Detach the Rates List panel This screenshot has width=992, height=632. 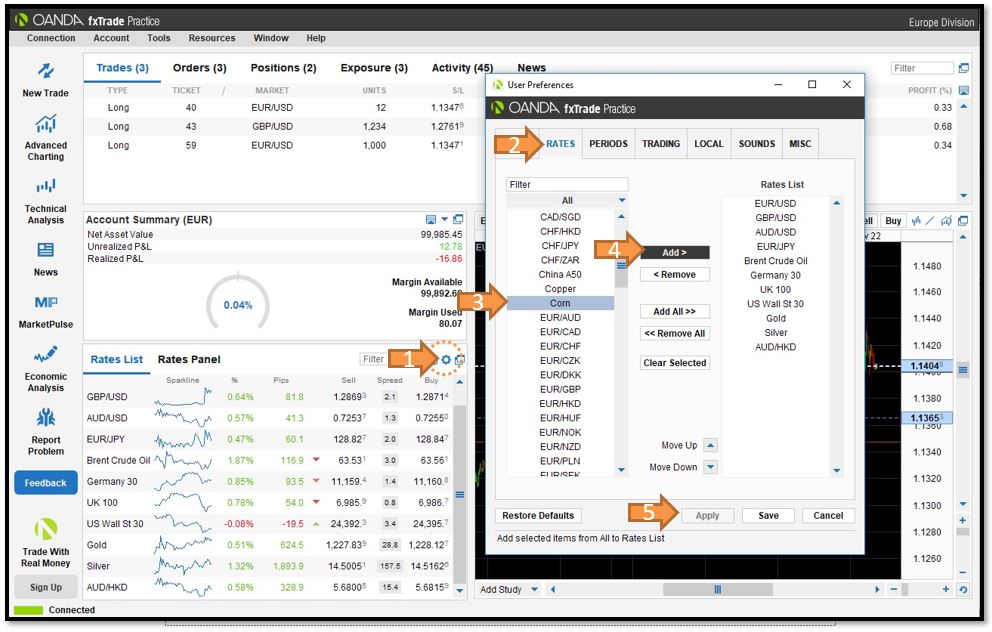[x=460, y=359]
